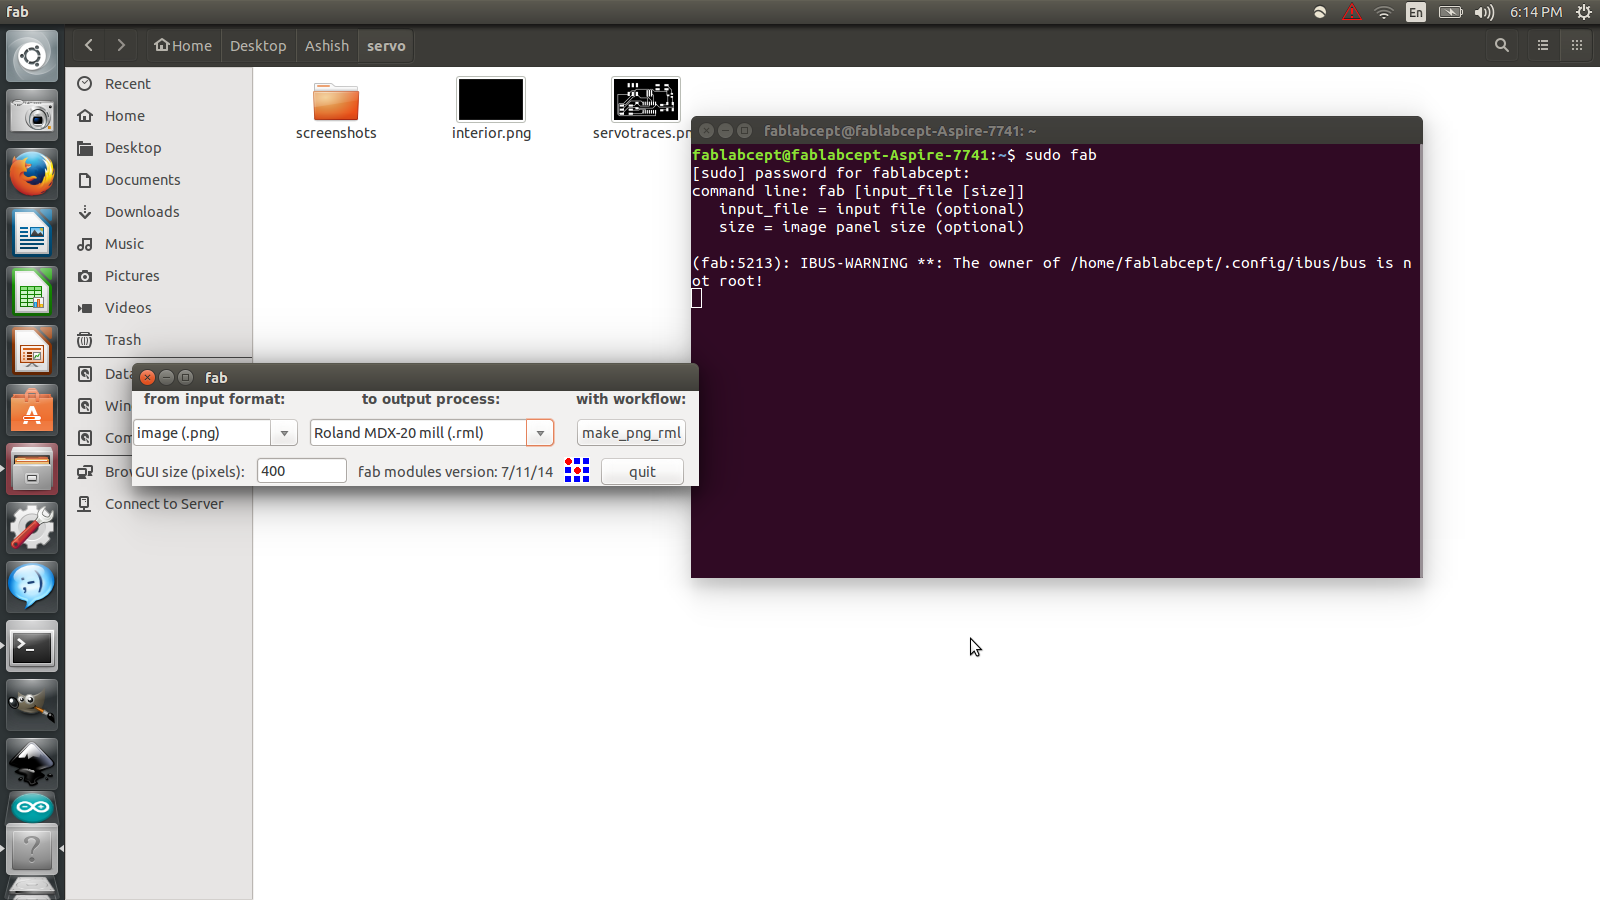This screenshot has height=900, width=1600.
Task: Open the Terminal icon in the launcher
Action: click(32, 647)
